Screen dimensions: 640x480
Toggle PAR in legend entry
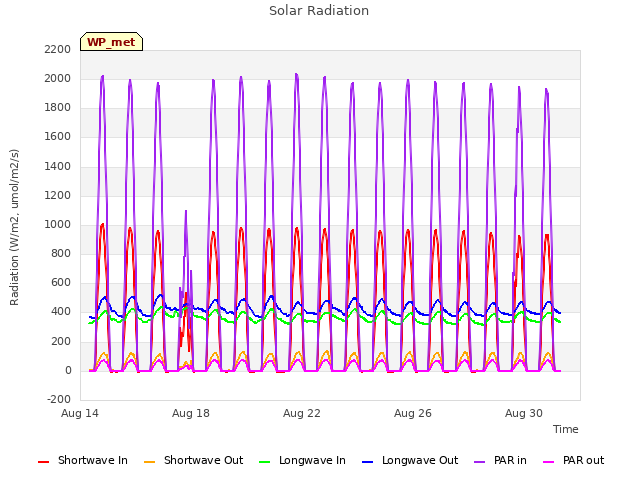click(500, 460)
